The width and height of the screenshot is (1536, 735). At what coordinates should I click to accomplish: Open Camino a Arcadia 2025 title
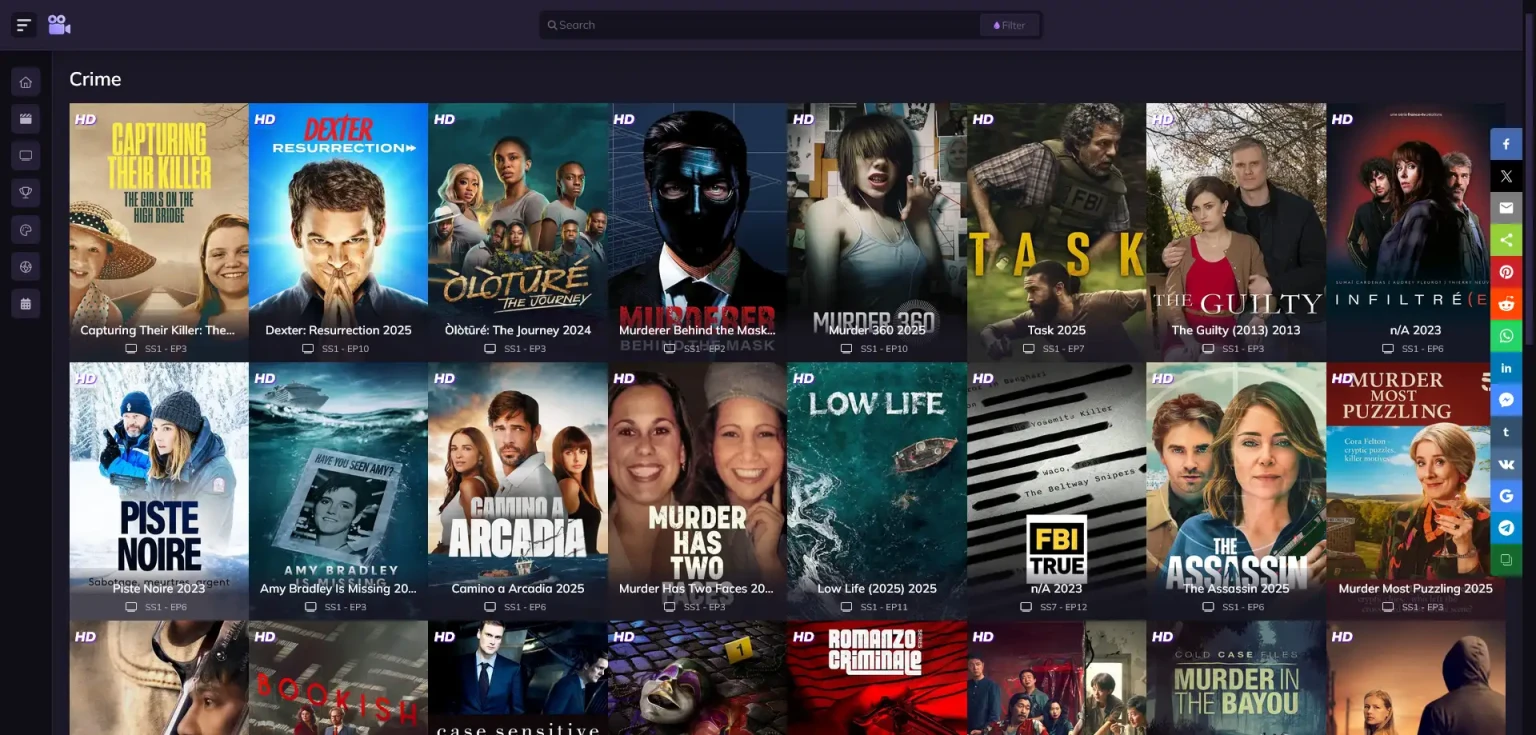tap(518, 589)
